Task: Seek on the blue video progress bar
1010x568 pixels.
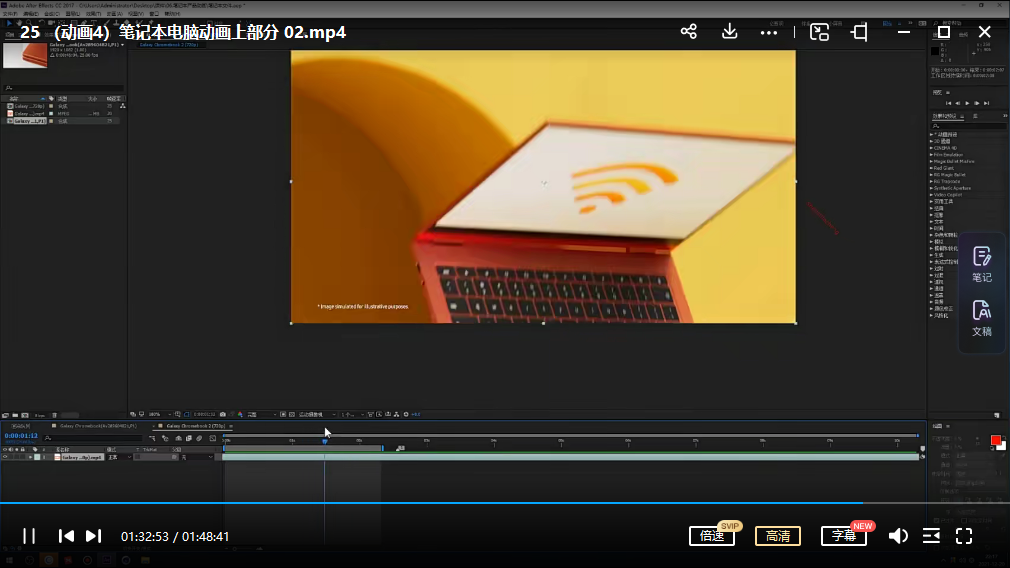Action: [x=505, y=503]
